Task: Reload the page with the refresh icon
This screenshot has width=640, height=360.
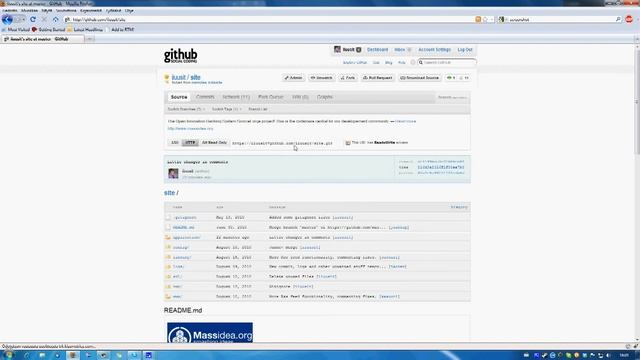Action: click(33, 19)
